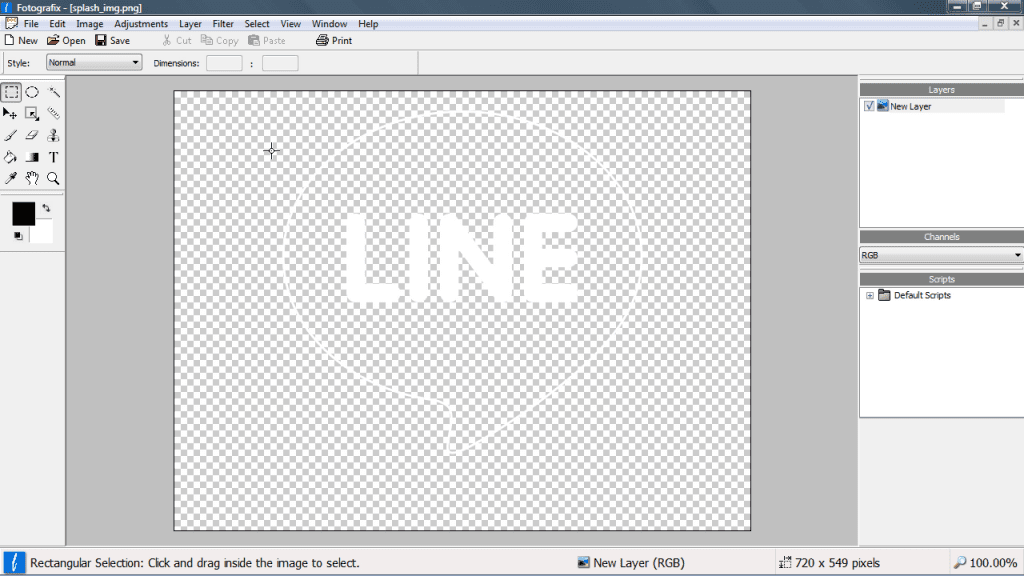Select the Paintbrush tool

pos(10,135)
